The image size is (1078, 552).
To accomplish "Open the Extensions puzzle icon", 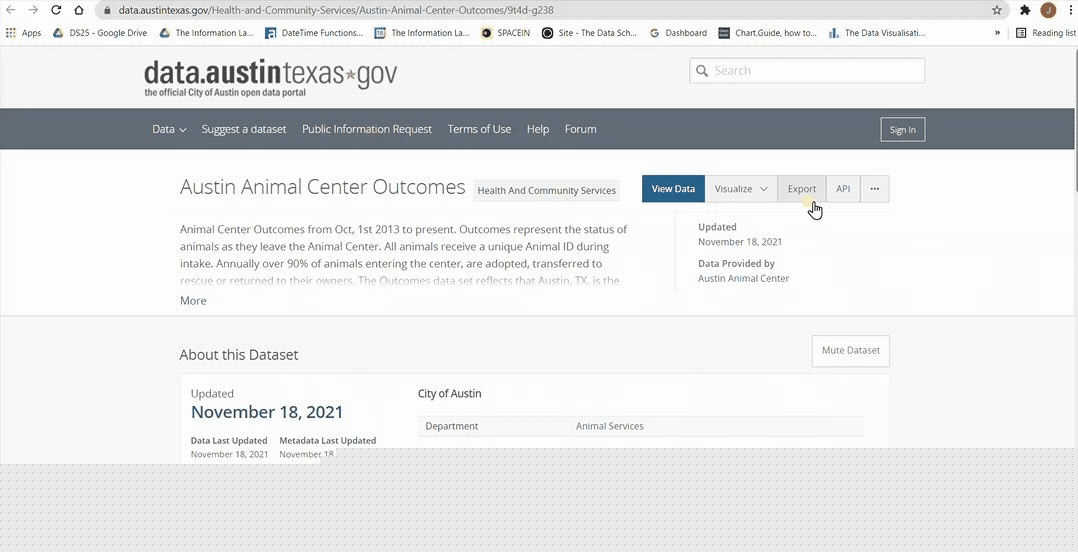I will tap(1025, 10).
